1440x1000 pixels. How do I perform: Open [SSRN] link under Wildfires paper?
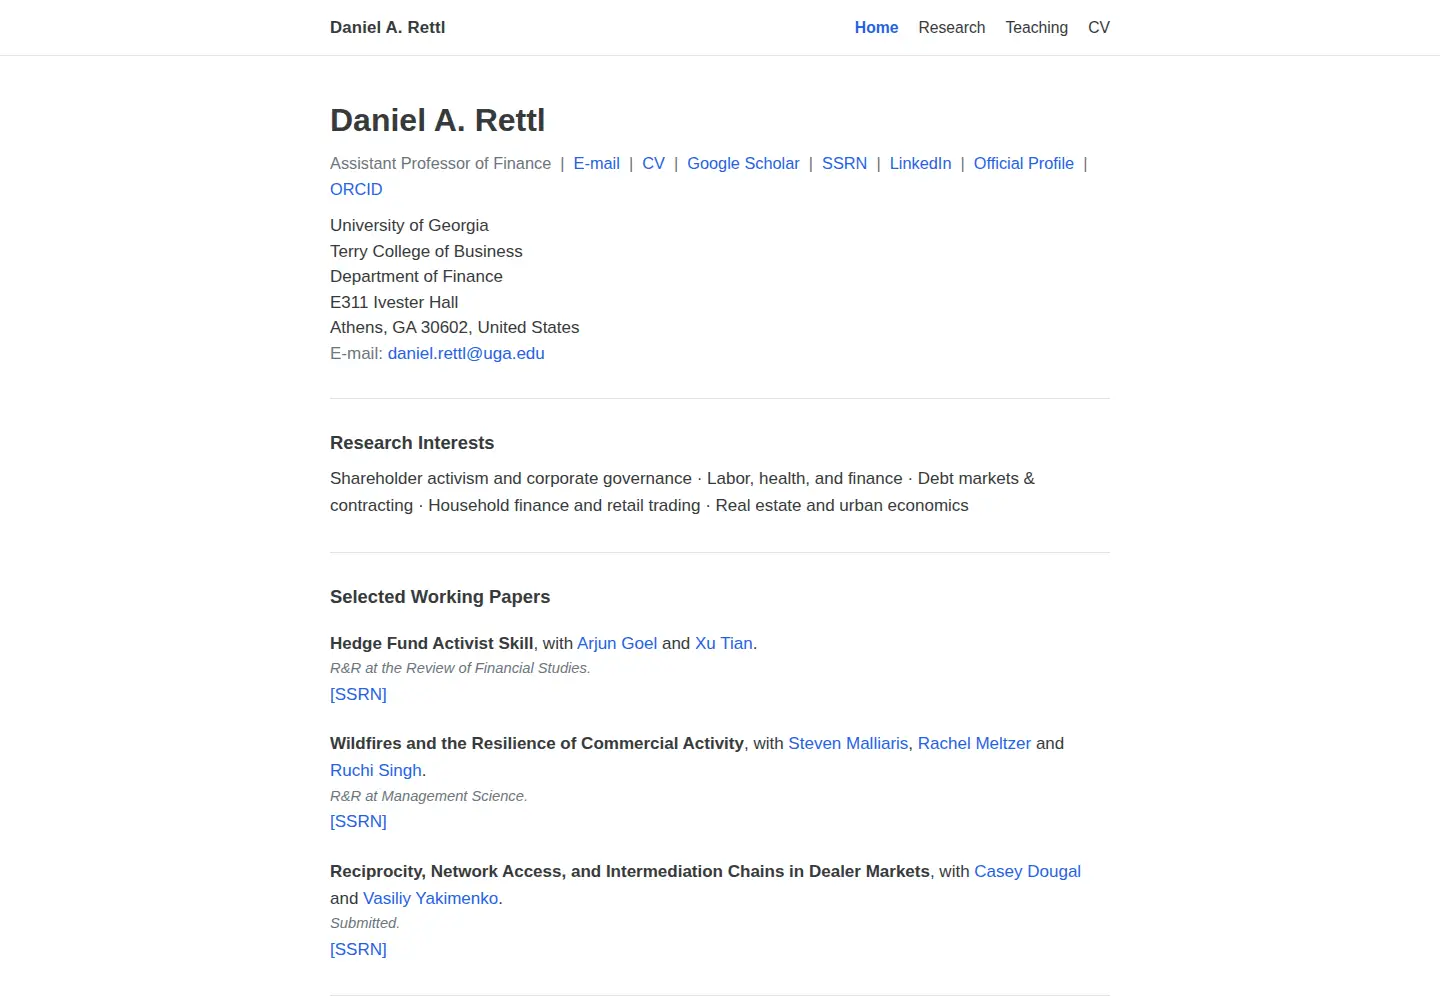[x=358, y=822]
